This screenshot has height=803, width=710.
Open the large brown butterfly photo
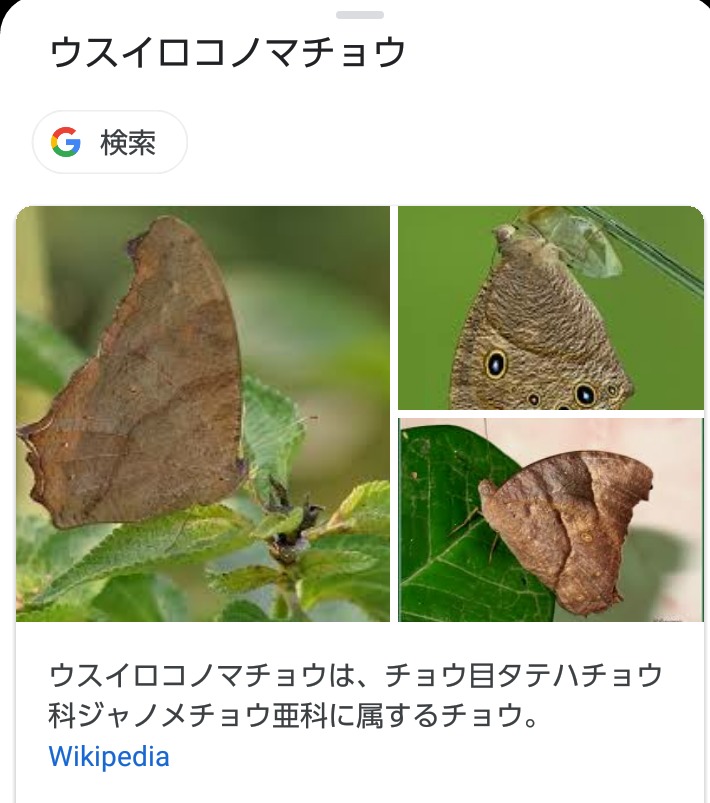pos(203,414)
